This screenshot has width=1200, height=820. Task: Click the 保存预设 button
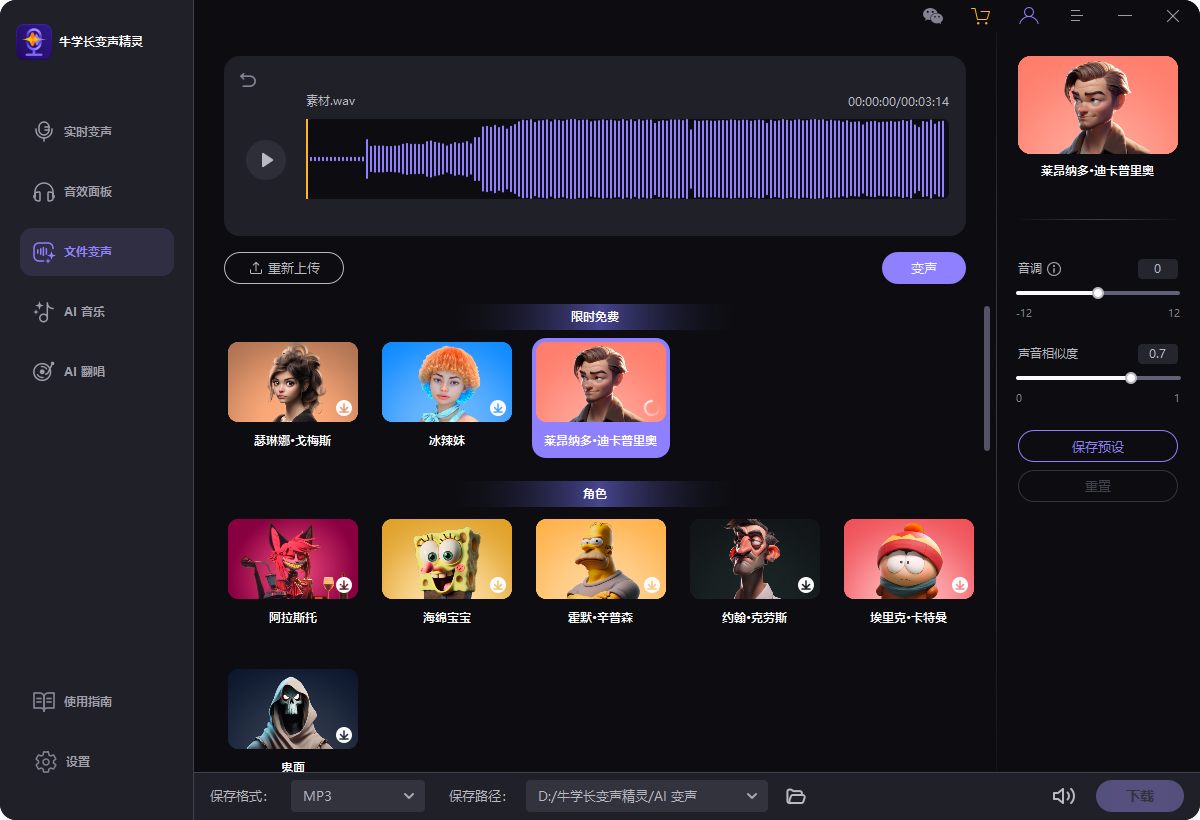(x=1098, y=446)
